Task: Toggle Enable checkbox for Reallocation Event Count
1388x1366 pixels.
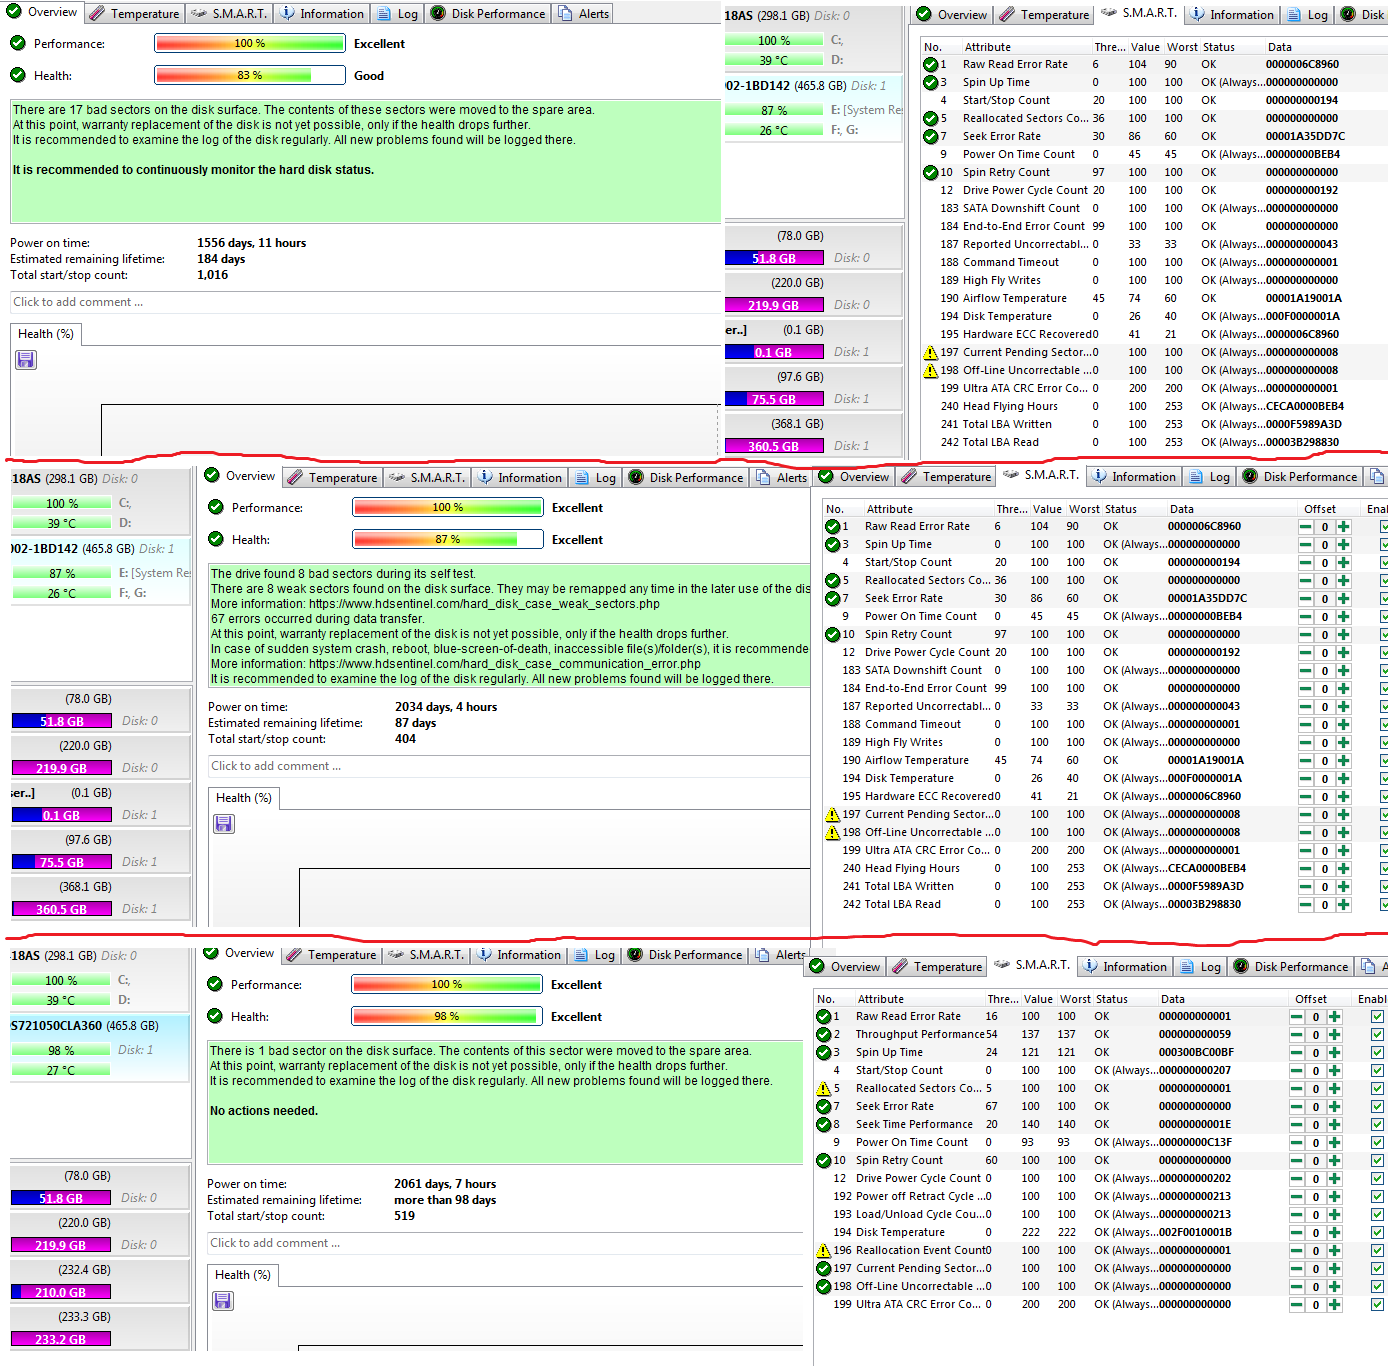Action: point(1377,1250)
